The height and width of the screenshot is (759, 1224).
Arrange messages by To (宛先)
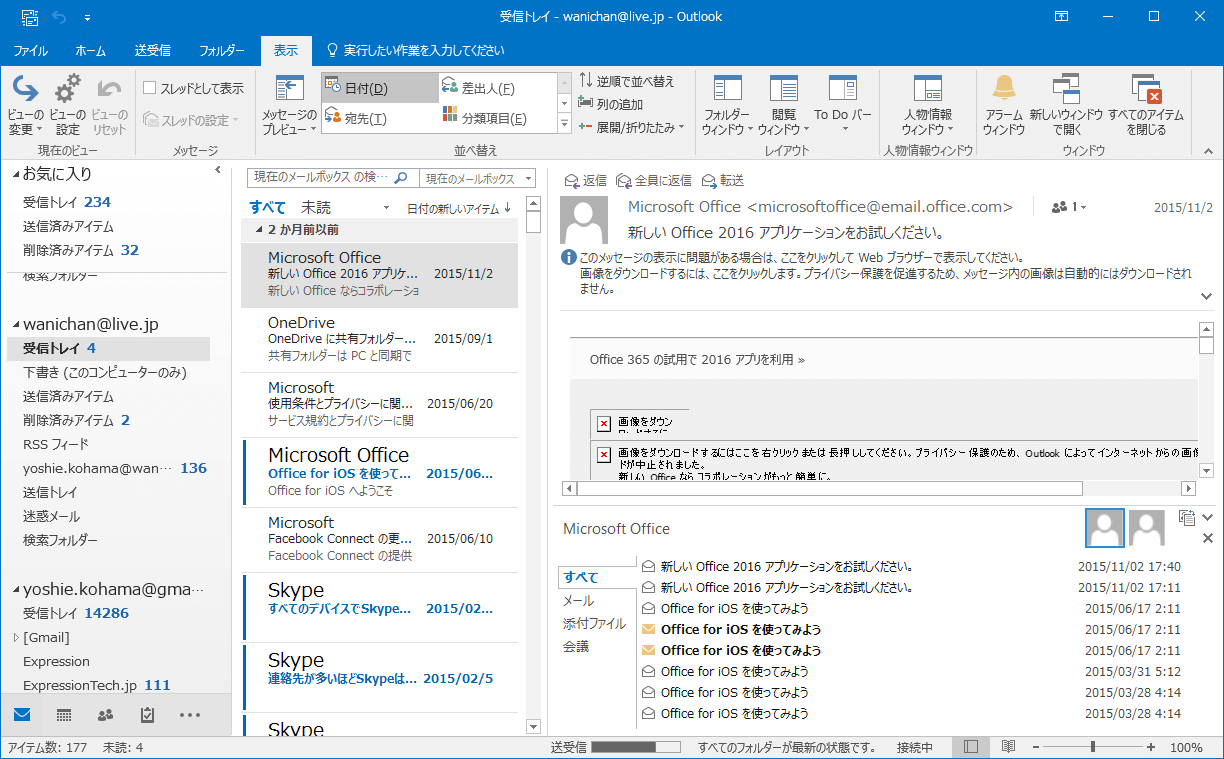click(379, 118)
